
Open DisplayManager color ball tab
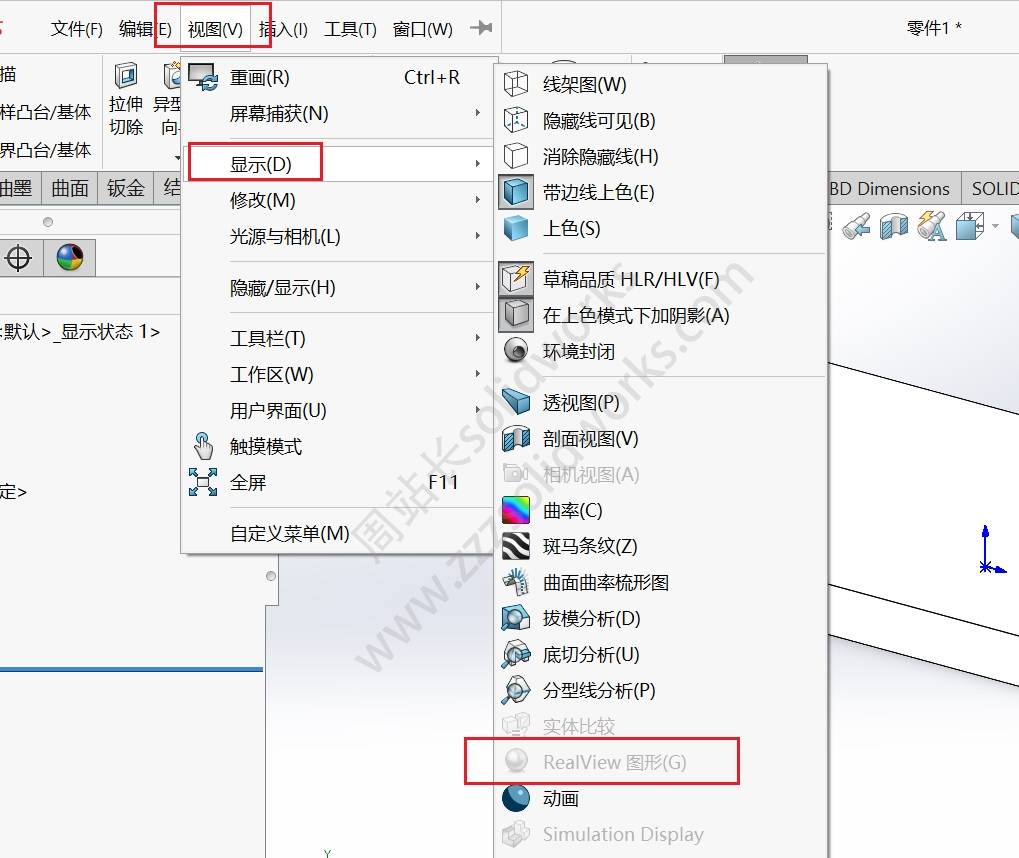coord(70,258)
